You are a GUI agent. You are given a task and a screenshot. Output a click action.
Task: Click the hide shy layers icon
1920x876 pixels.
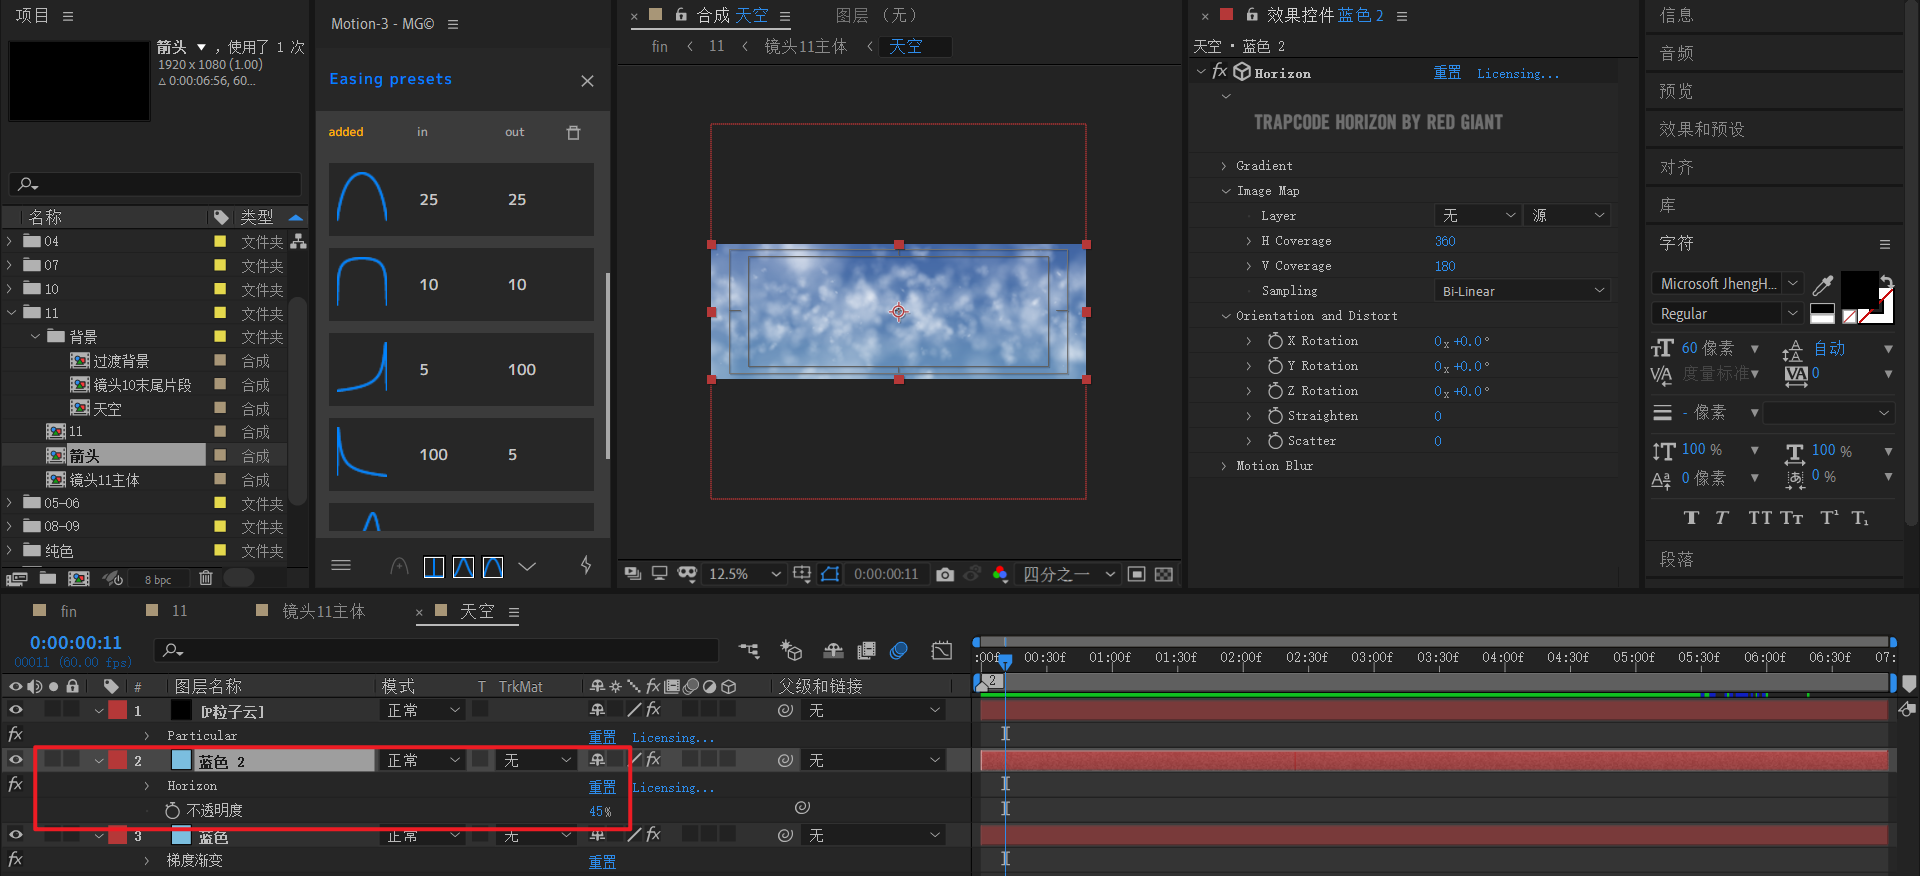tap(833, 651)
